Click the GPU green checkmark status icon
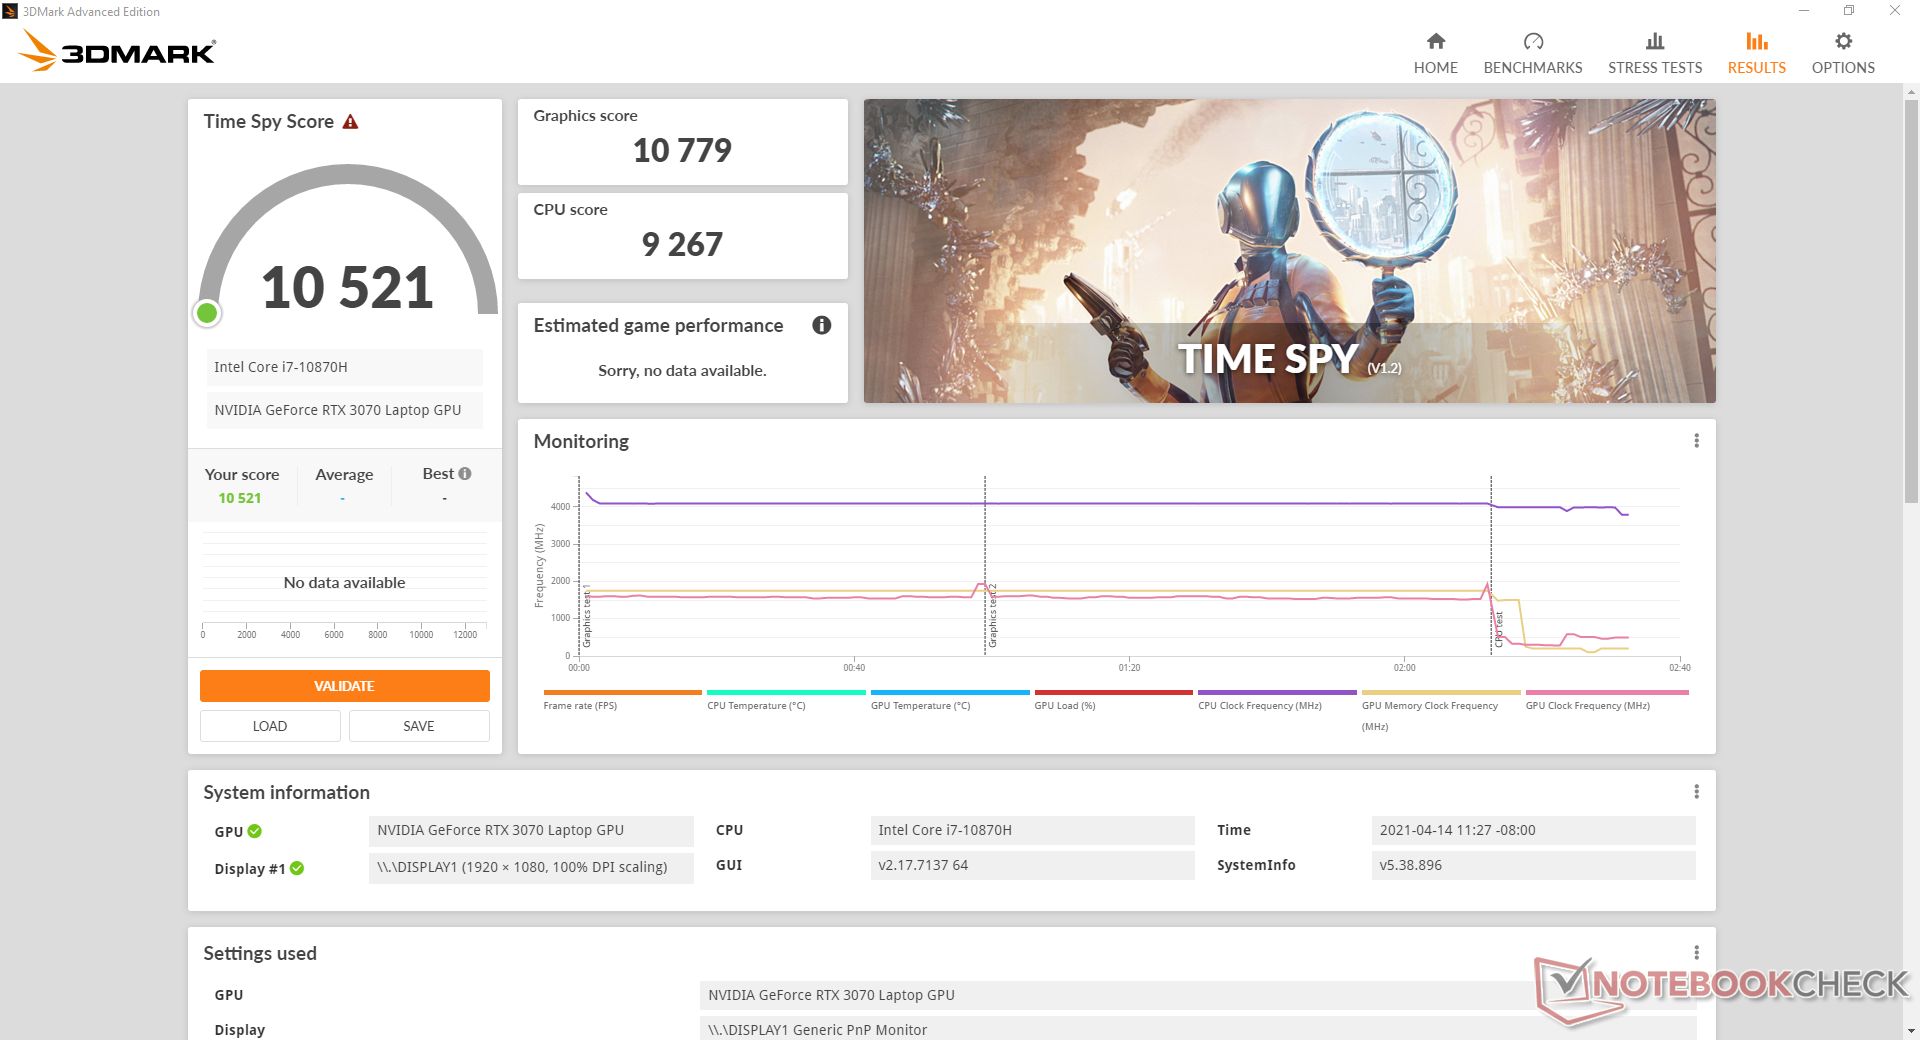1920x1040 pixels. coord(255,831)
